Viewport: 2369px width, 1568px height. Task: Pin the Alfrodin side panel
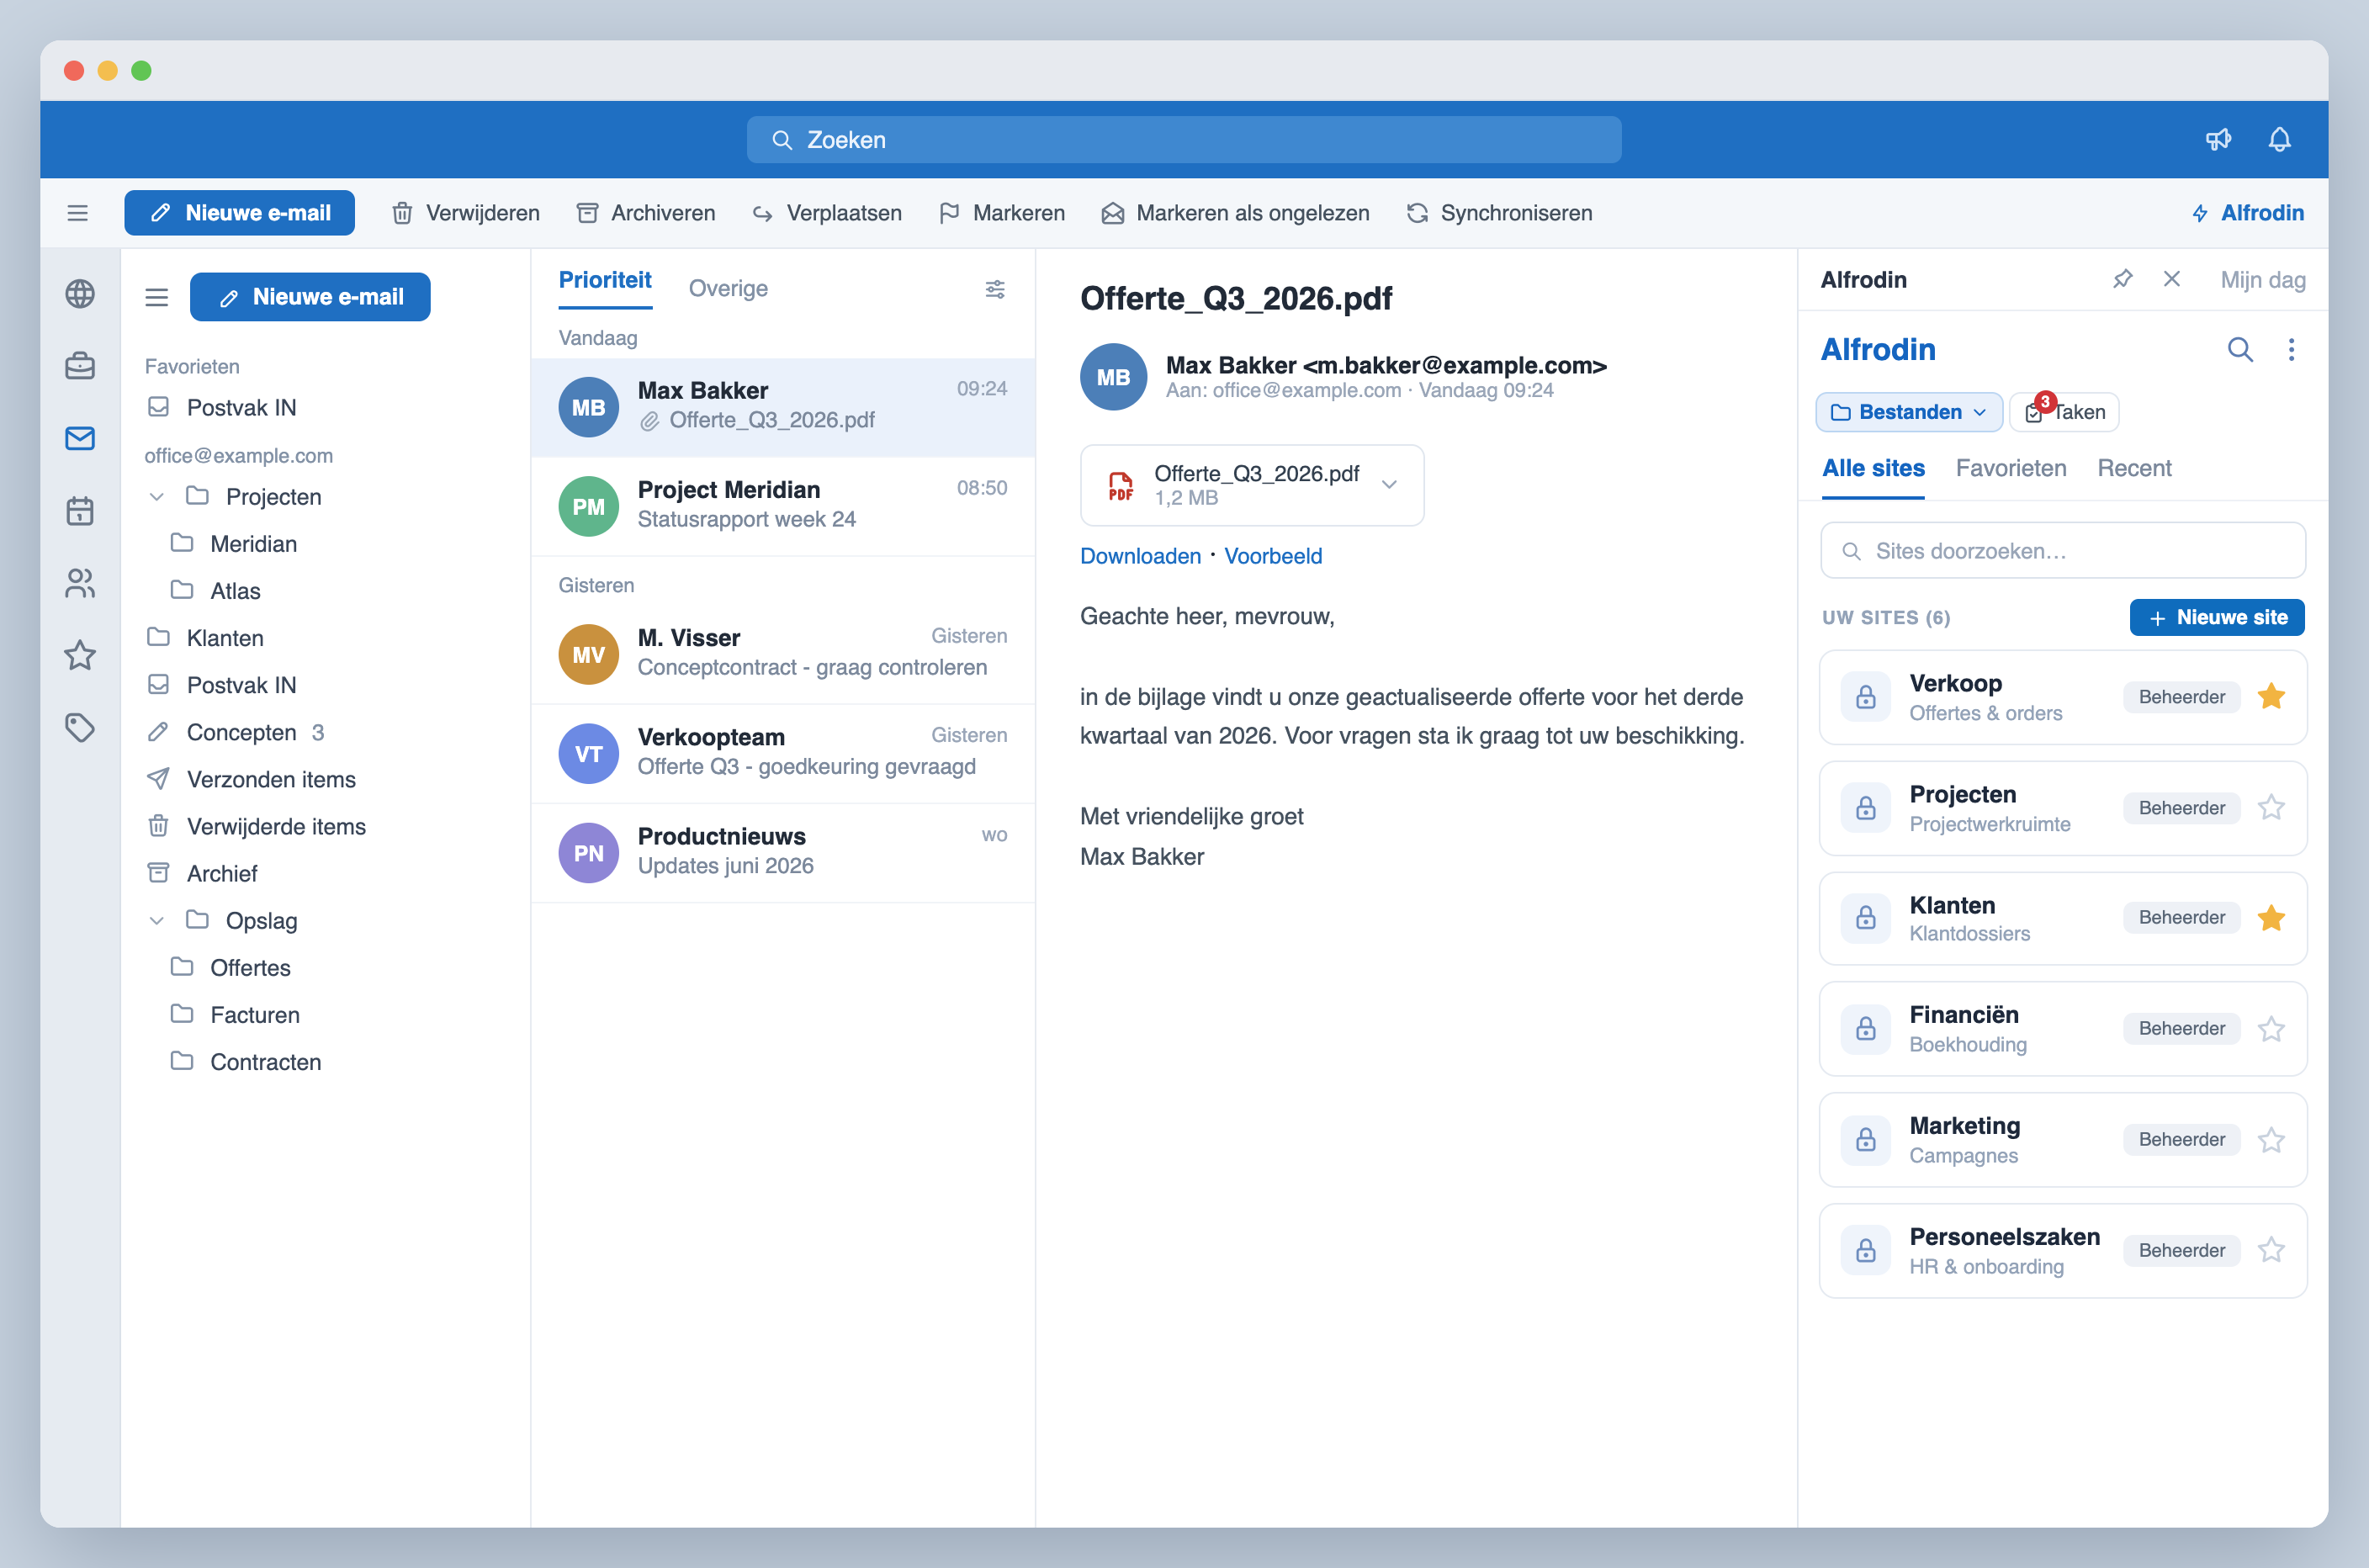click(x=2122, y=279)
